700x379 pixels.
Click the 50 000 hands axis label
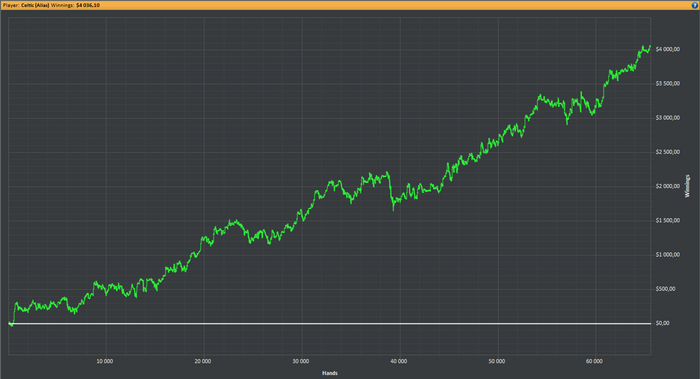pyautogui.click(x=496, y=361)
